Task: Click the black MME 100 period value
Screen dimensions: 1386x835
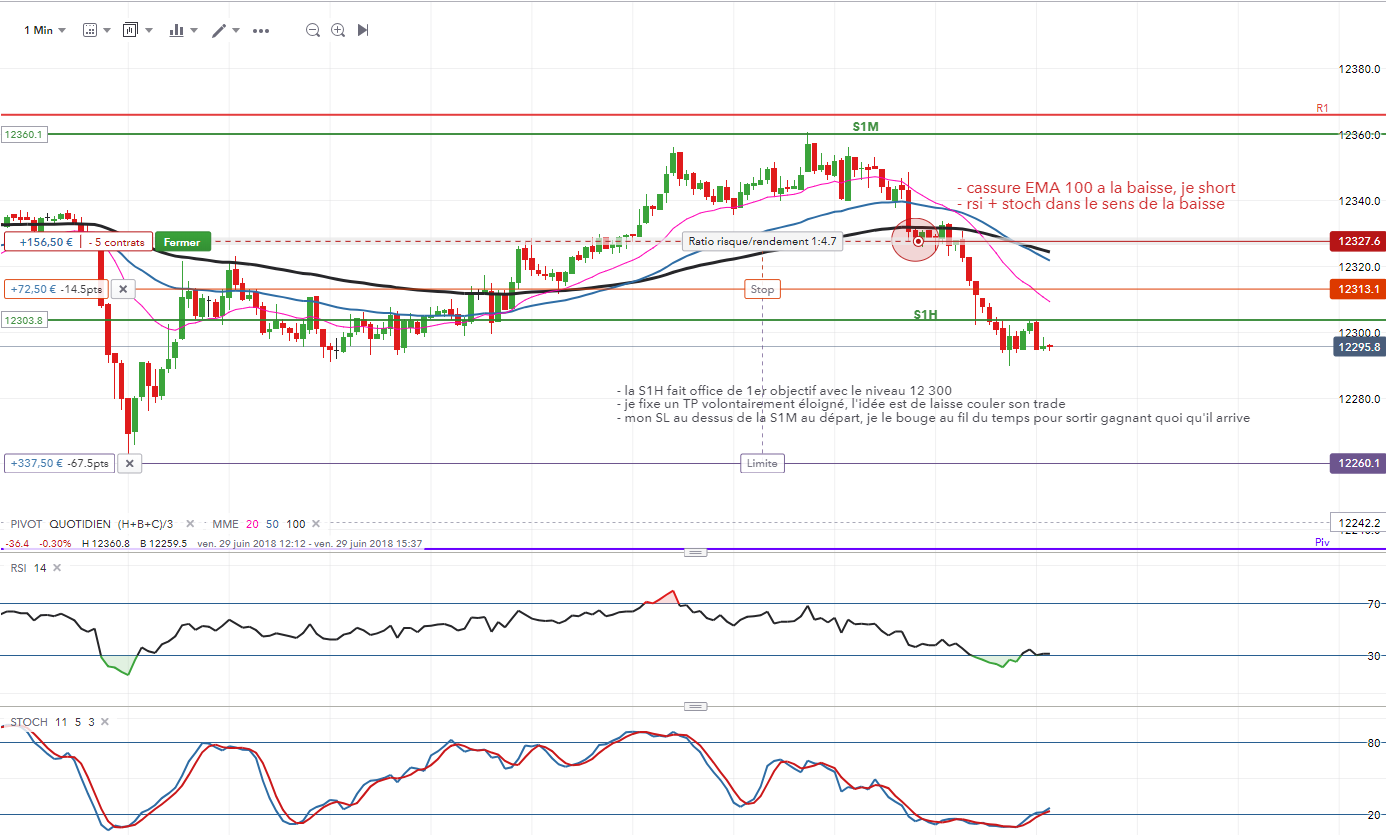Action: 296,524
